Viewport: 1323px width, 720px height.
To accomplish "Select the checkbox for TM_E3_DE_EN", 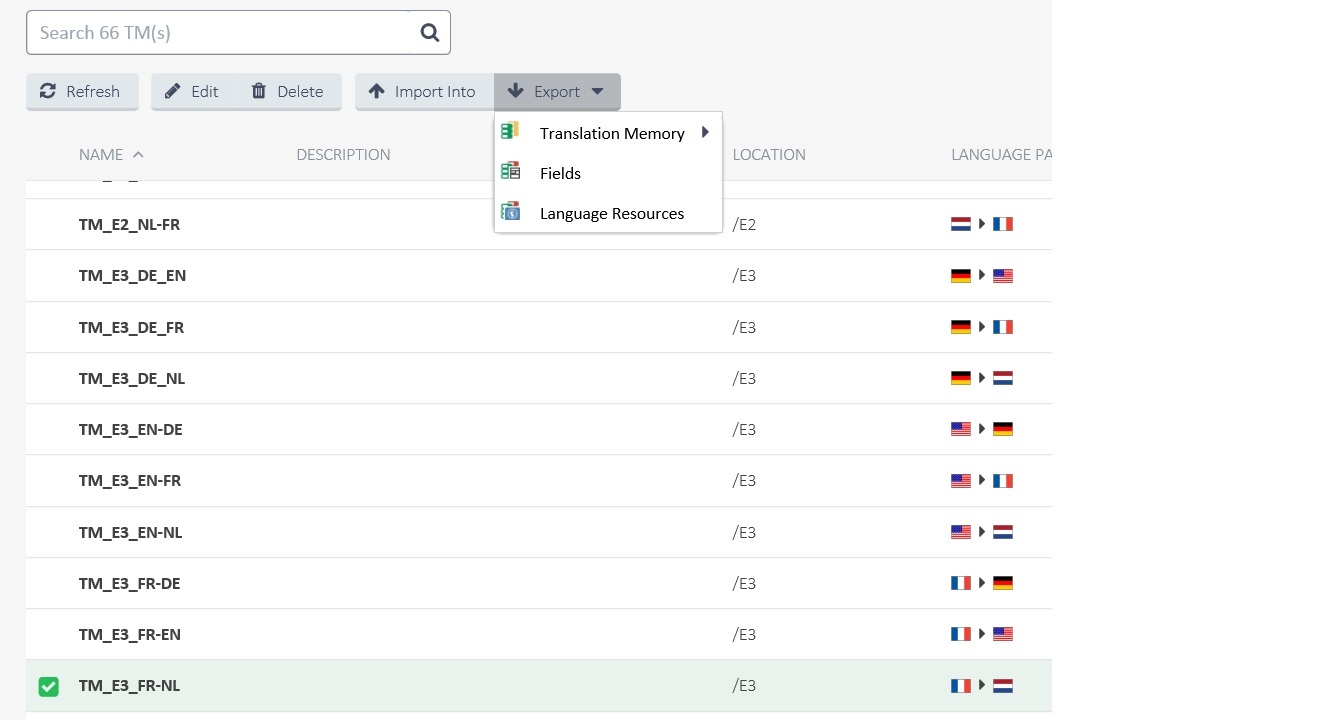I will pos(48,275).
